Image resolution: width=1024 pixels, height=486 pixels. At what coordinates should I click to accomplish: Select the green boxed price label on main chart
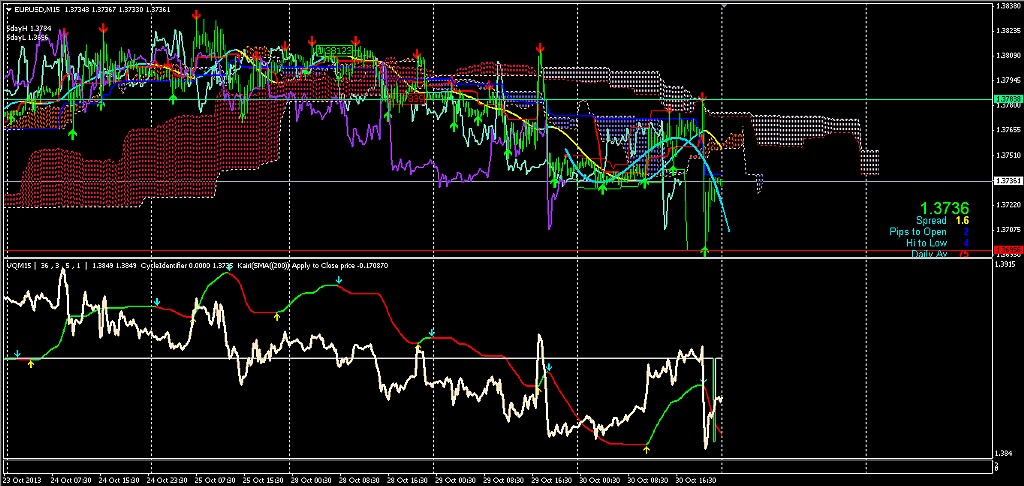[334, 49]
